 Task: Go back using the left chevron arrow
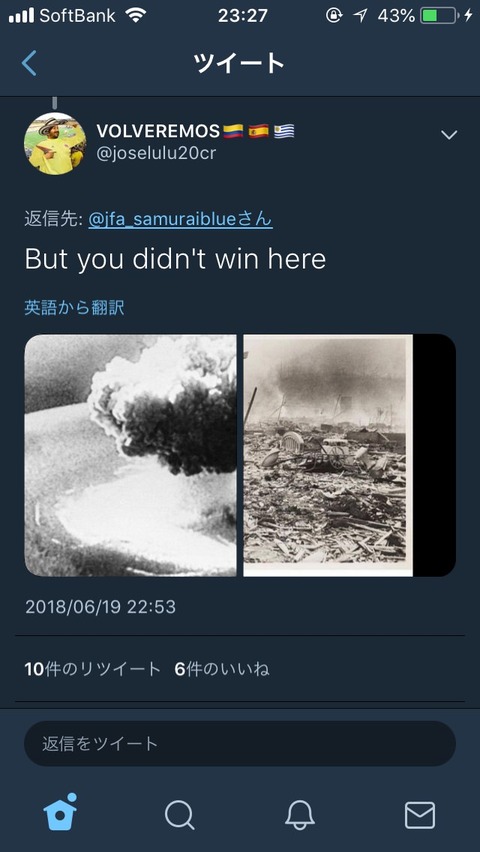[x=29, y=63]
